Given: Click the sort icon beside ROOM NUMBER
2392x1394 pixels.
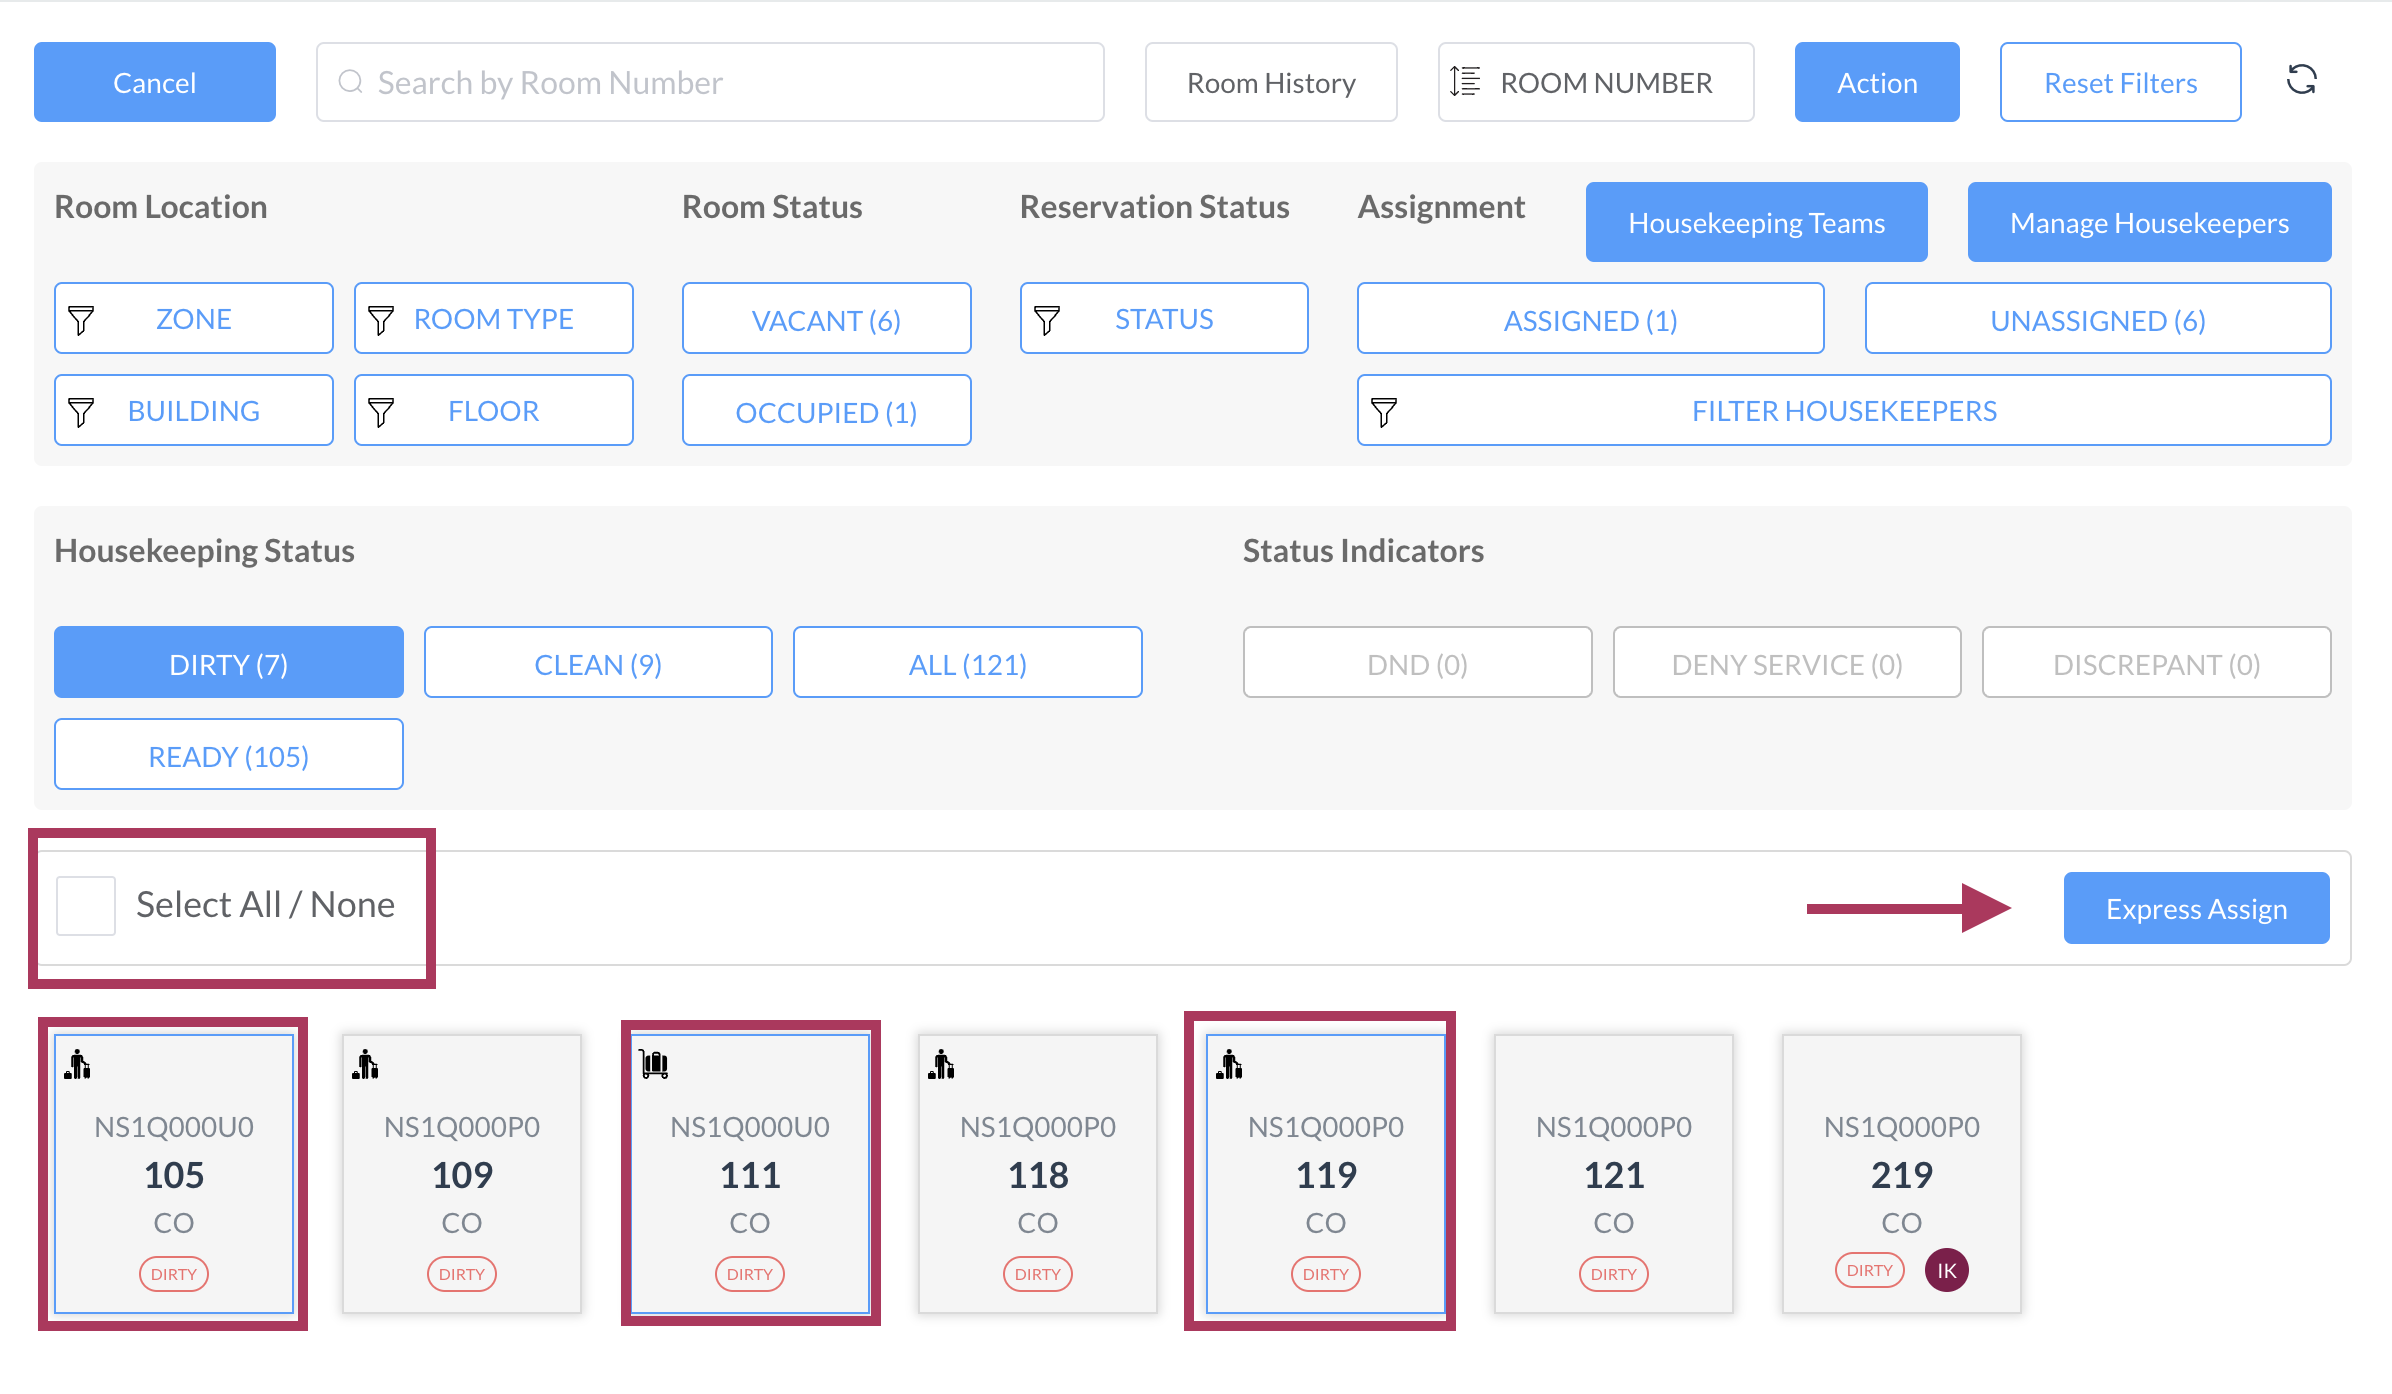Looking at the screenshot, I should pyautogui.click(x=1466, y=82).
